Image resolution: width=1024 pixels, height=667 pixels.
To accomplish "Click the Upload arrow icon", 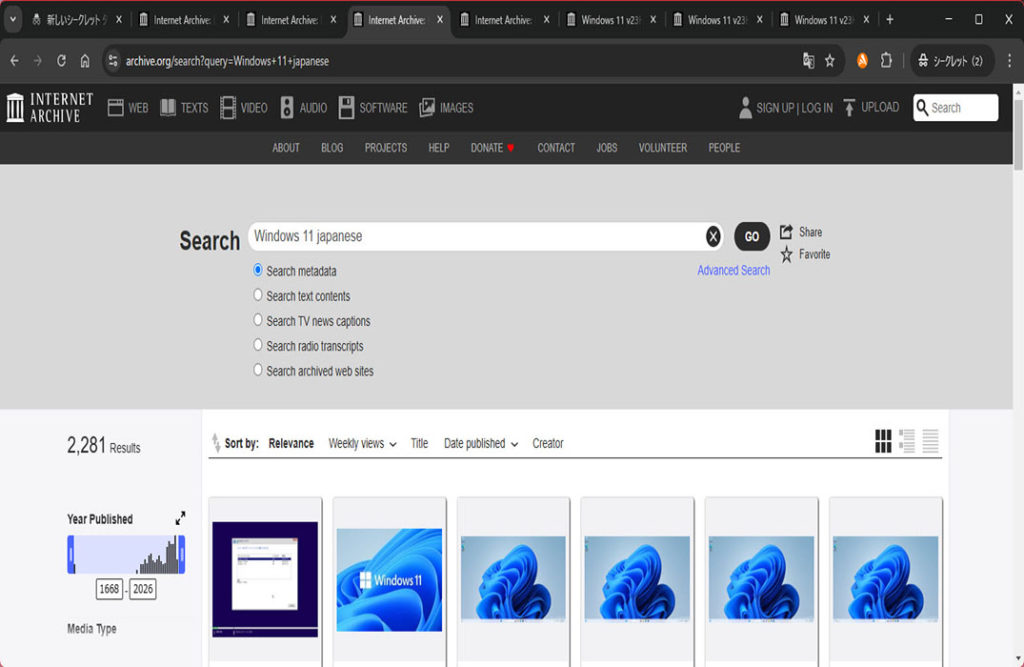I will pos(849,107).
